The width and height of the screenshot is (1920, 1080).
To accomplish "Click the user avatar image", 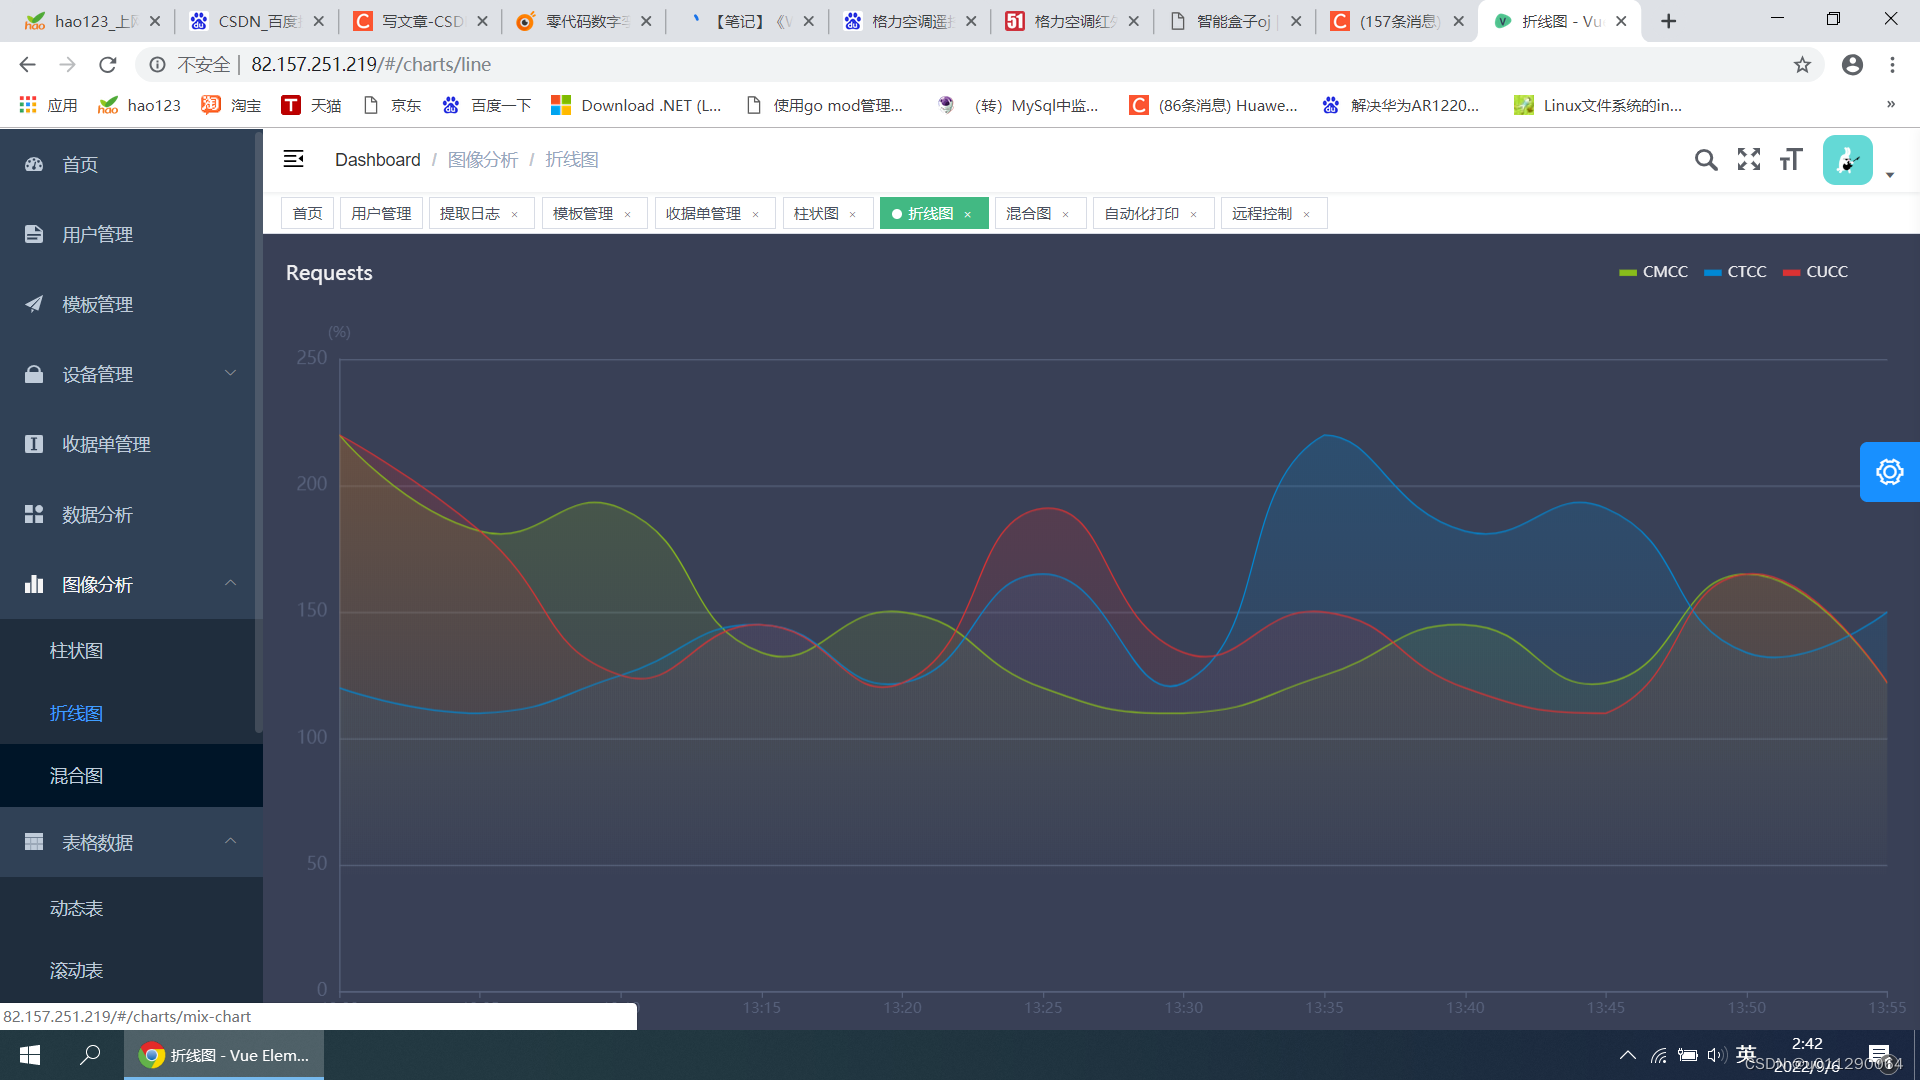I will (1847, 160).
